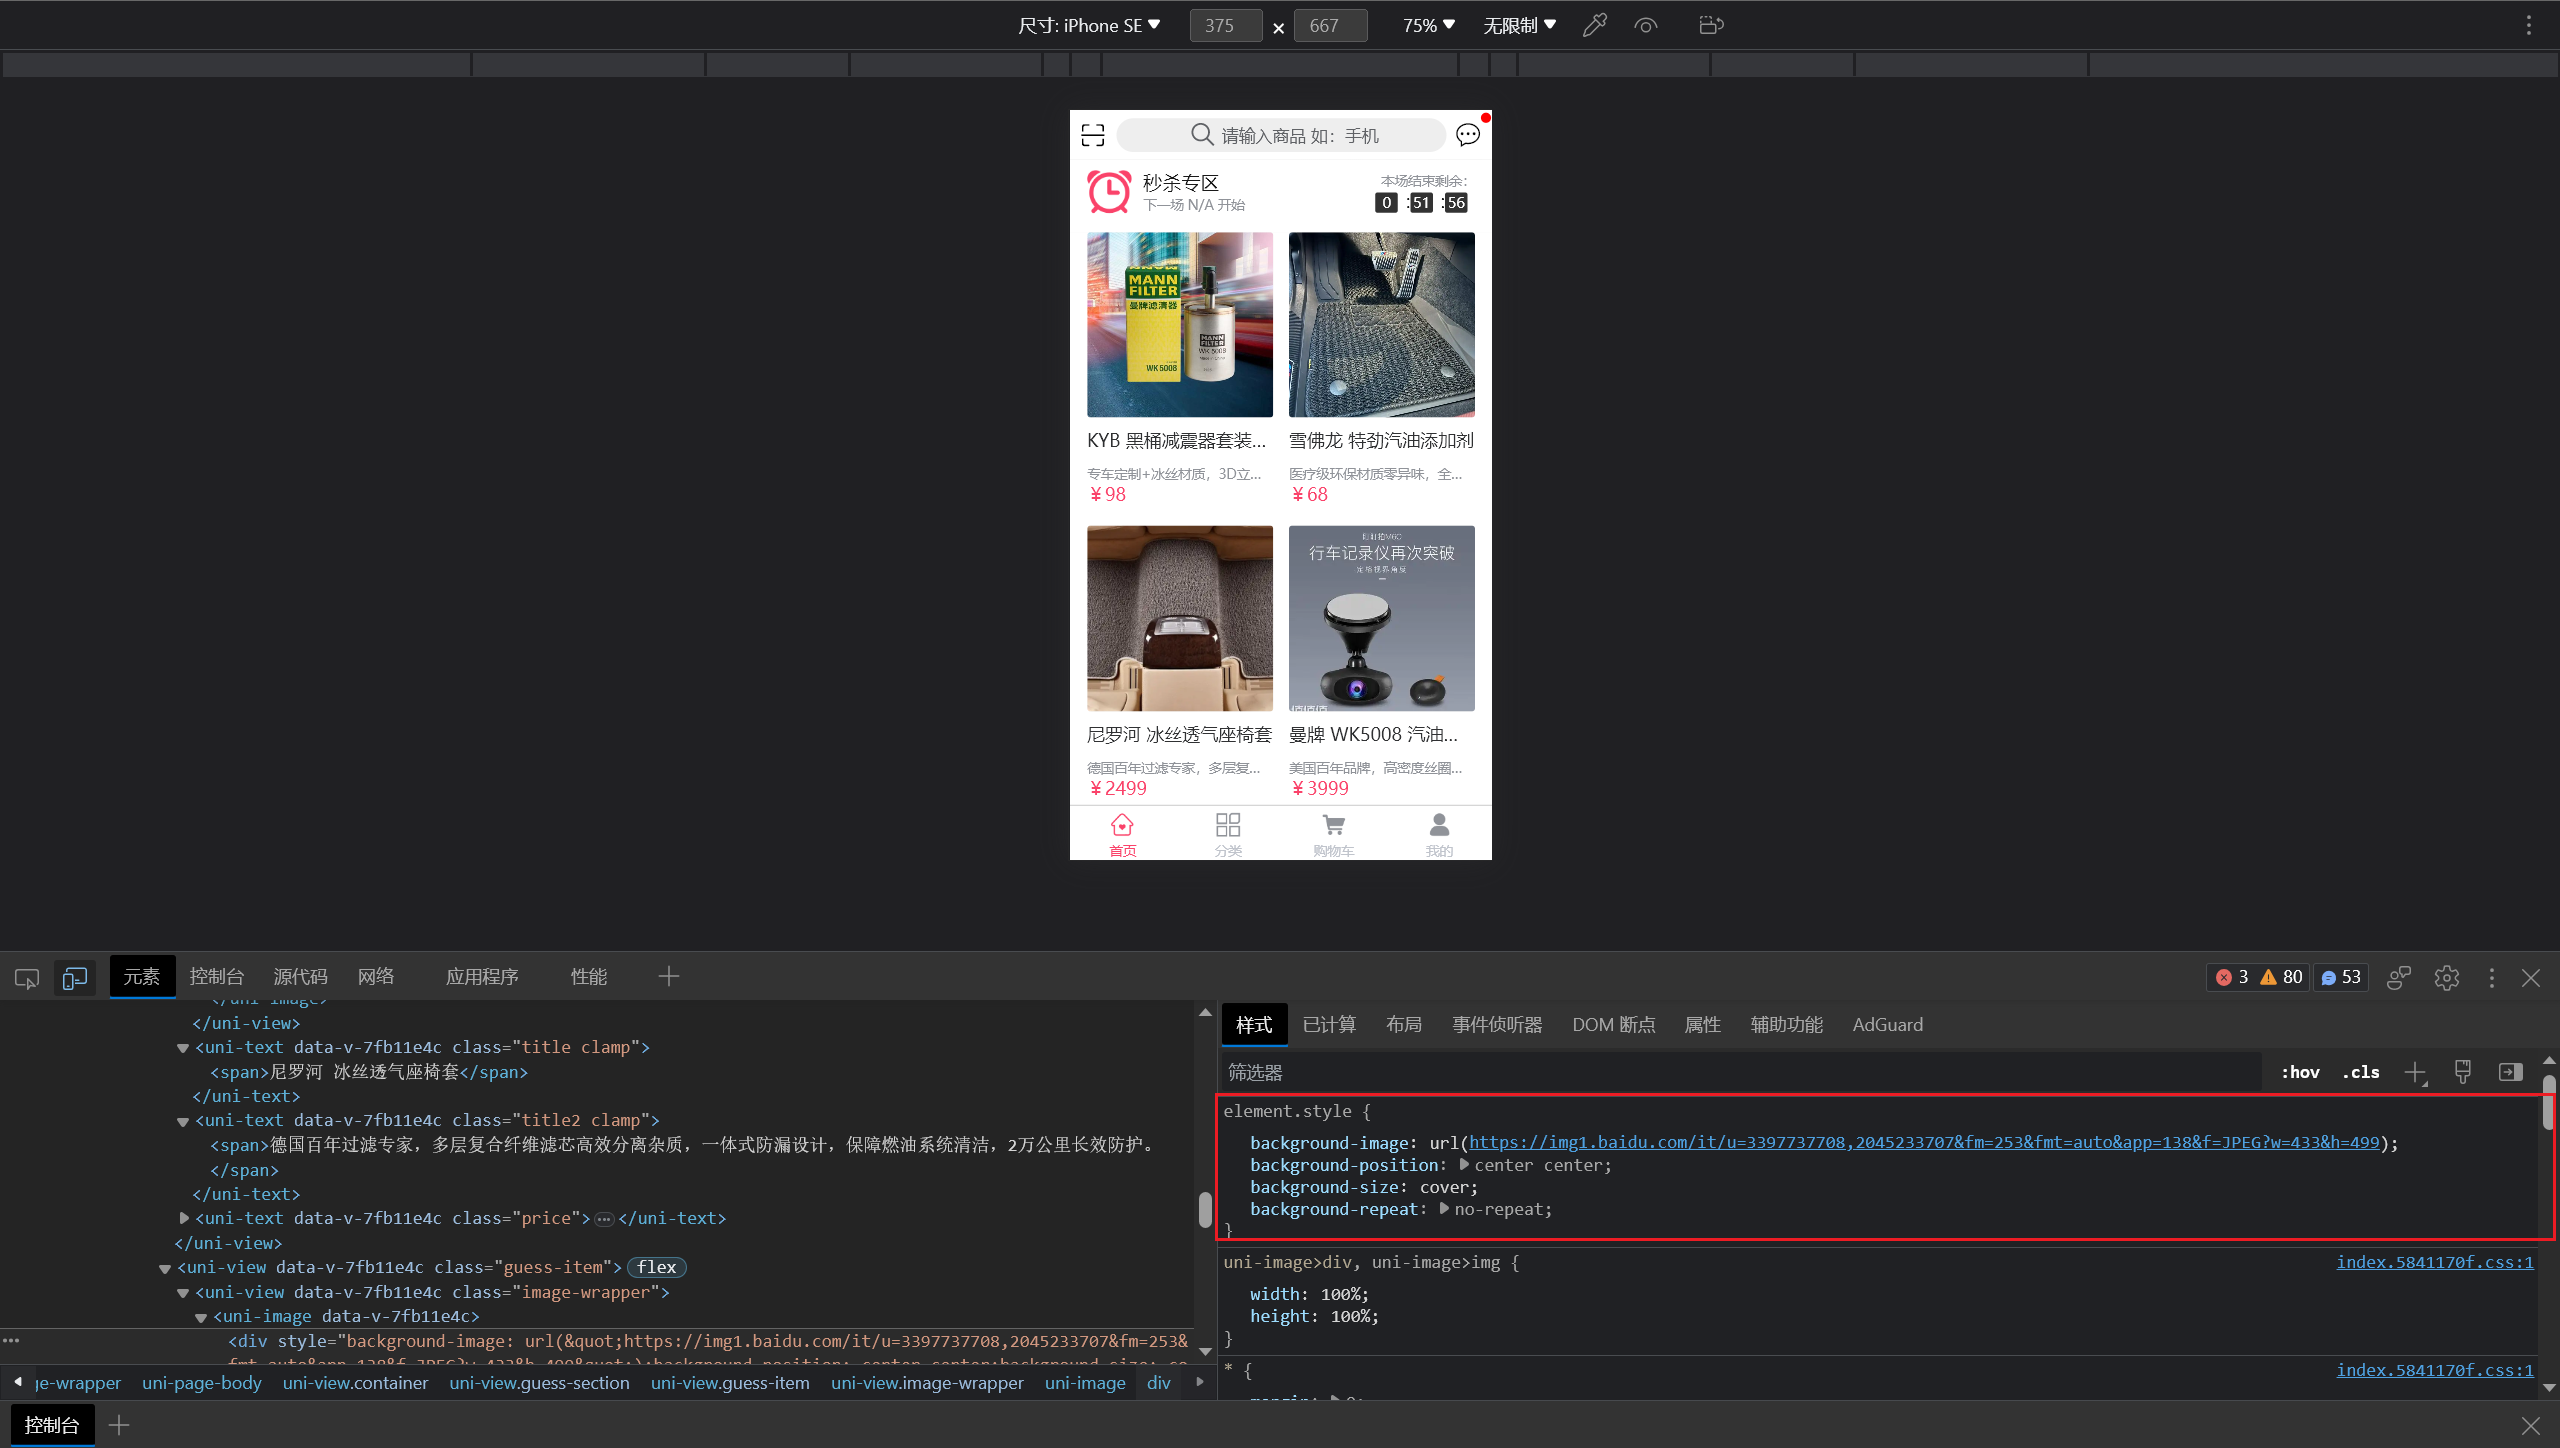
Task: Open the 我的 profile icon
Action: tap(1439, 826)
